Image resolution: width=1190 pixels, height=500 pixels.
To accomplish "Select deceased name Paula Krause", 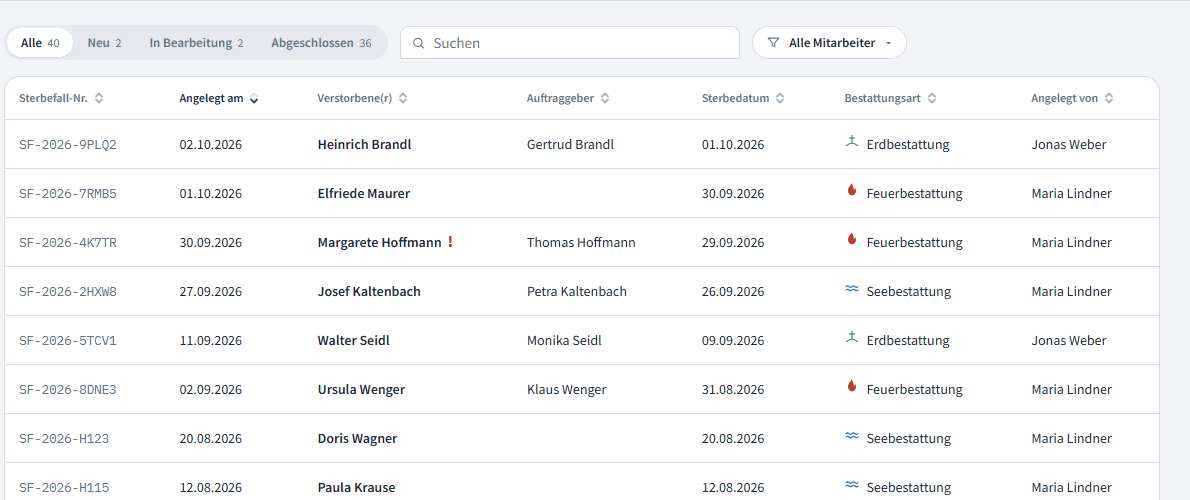I will coord(357,487).
